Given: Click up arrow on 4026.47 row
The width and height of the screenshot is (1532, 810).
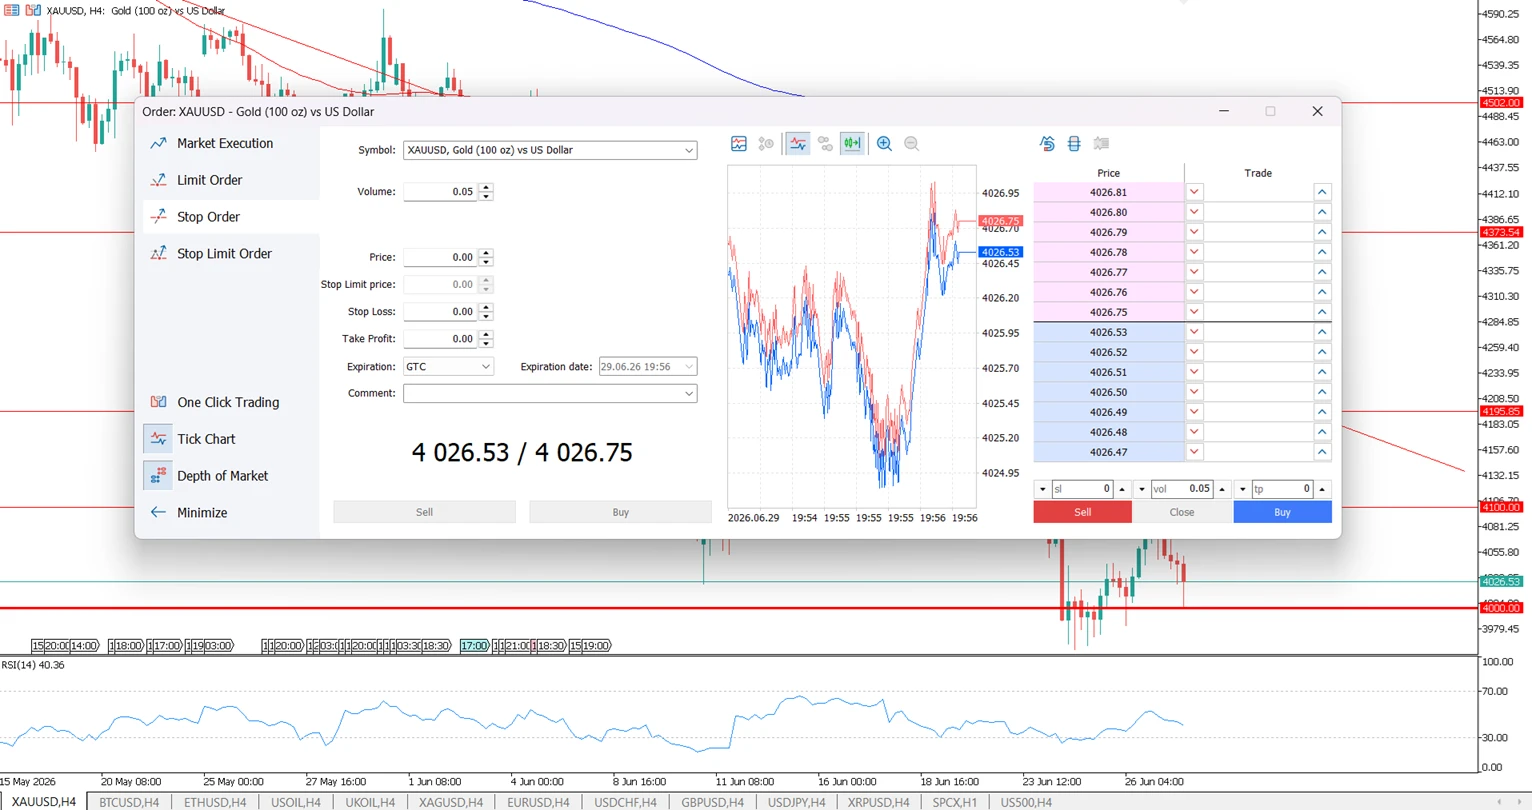Looking at the screenshot, I should 1322,452.
